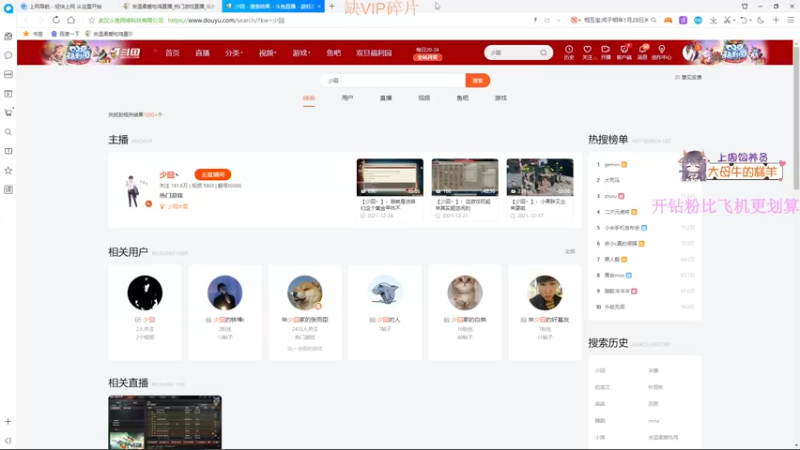The image size is (800, 450).
Task: Select the 直播 search results tab
Action: tap(386, 98)
